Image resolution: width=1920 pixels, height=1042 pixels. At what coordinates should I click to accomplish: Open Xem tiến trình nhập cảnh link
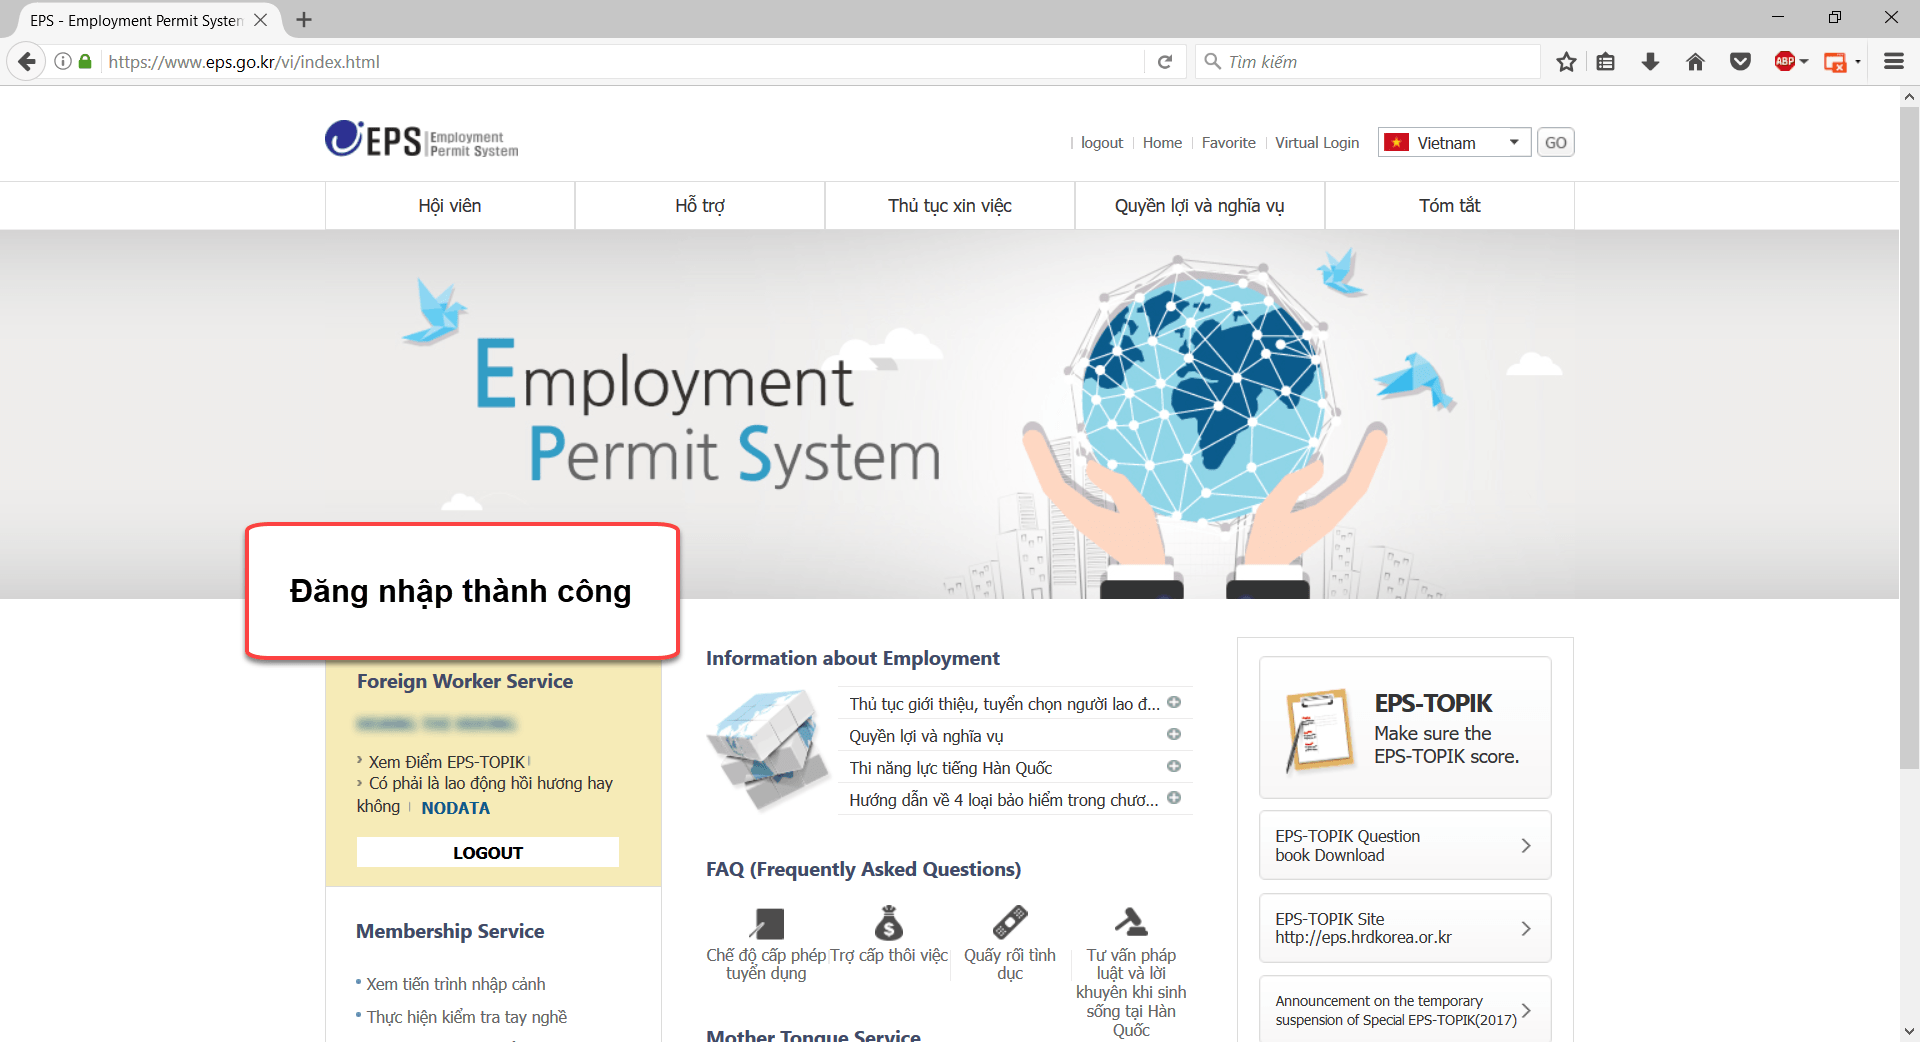[456, 984]
